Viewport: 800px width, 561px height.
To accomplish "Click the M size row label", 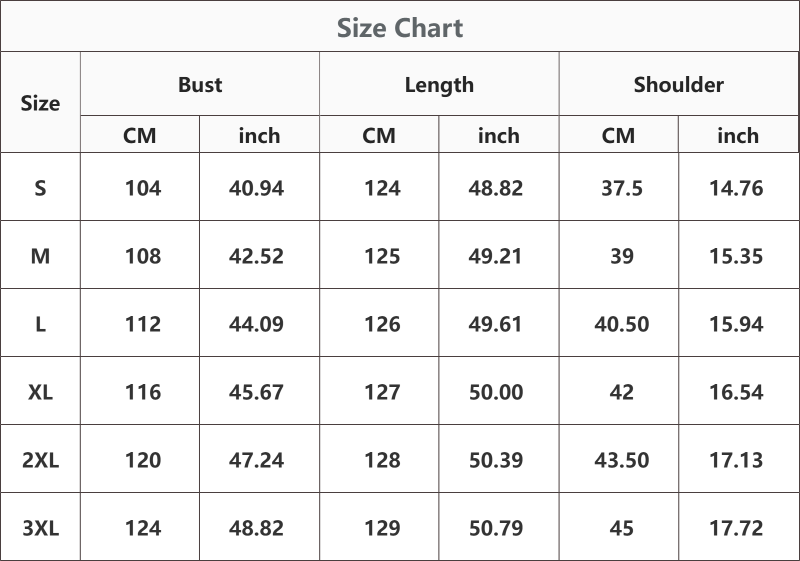I will click(x=40, y=256).
